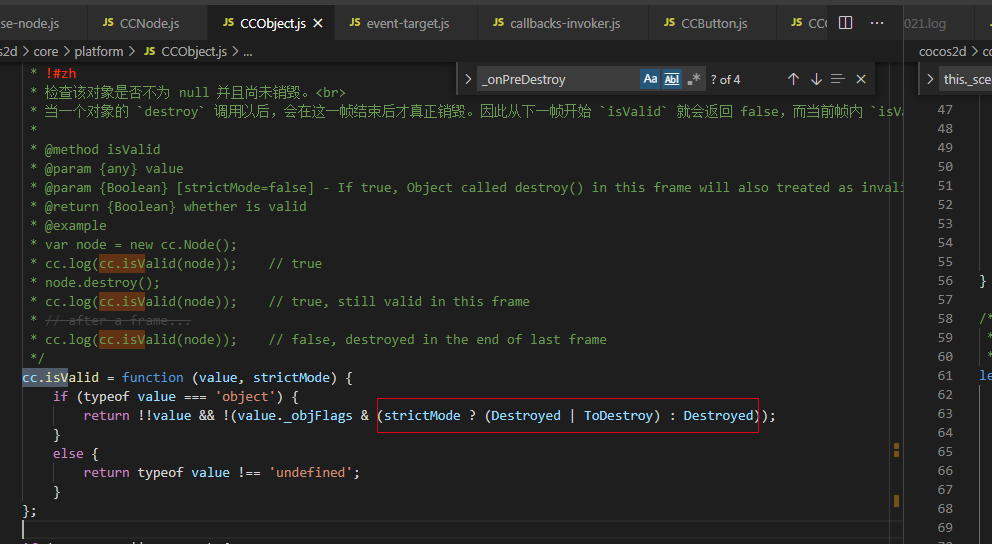Screen dimensions: 992x544
Task: Open the platform folder breadcrumb
Action: coord(99,51)
